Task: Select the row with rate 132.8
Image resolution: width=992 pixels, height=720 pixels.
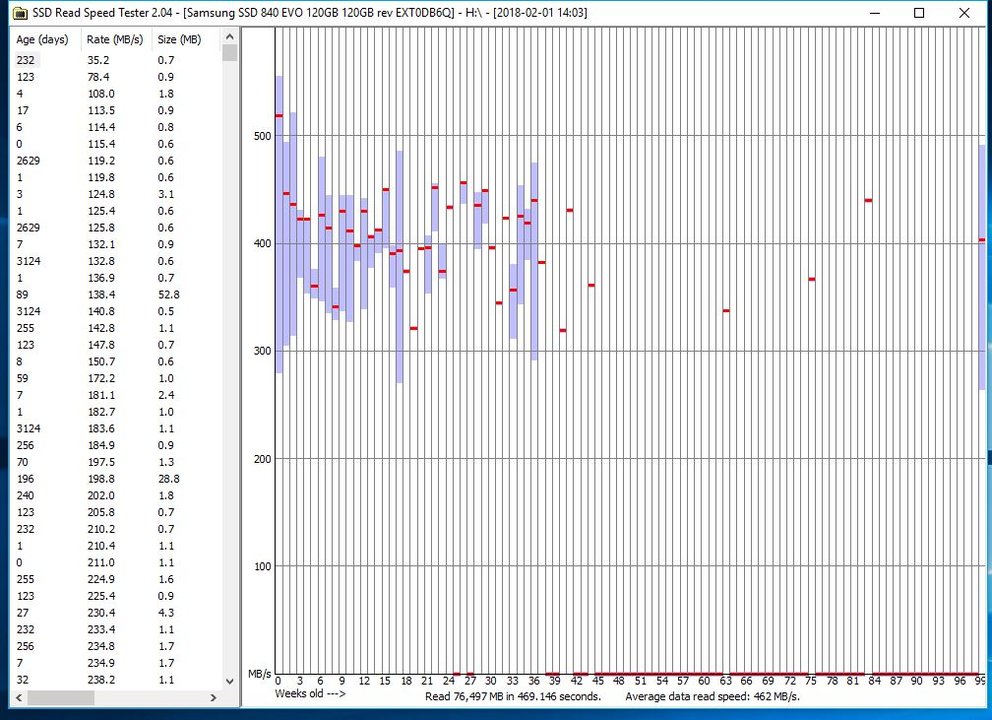Action: pos(117,261)
